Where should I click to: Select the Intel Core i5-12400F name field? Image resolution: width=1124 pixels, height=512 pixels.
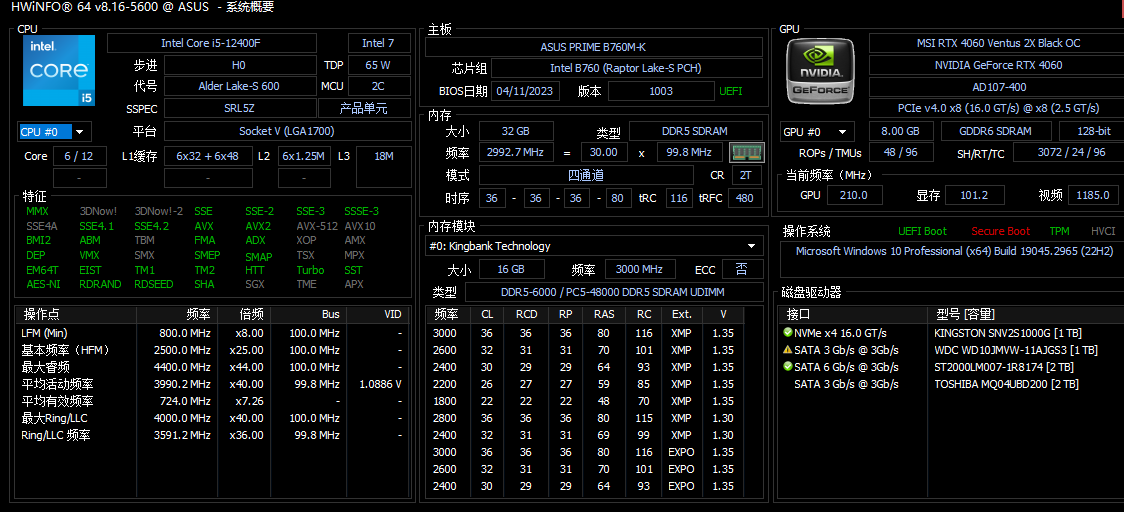(x=211, y=43)
